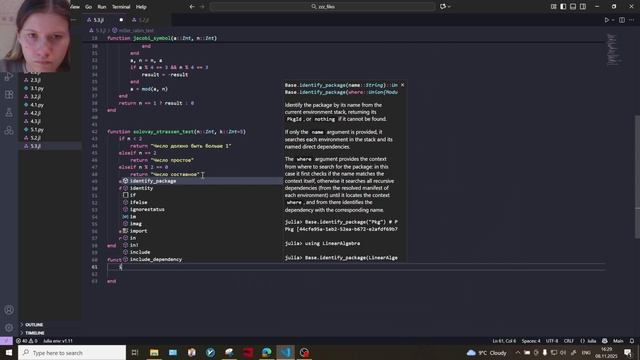The width and height of the screenshot is (640, 360).
Task: Open the Go menu
Action: click(x=89, y=7)
